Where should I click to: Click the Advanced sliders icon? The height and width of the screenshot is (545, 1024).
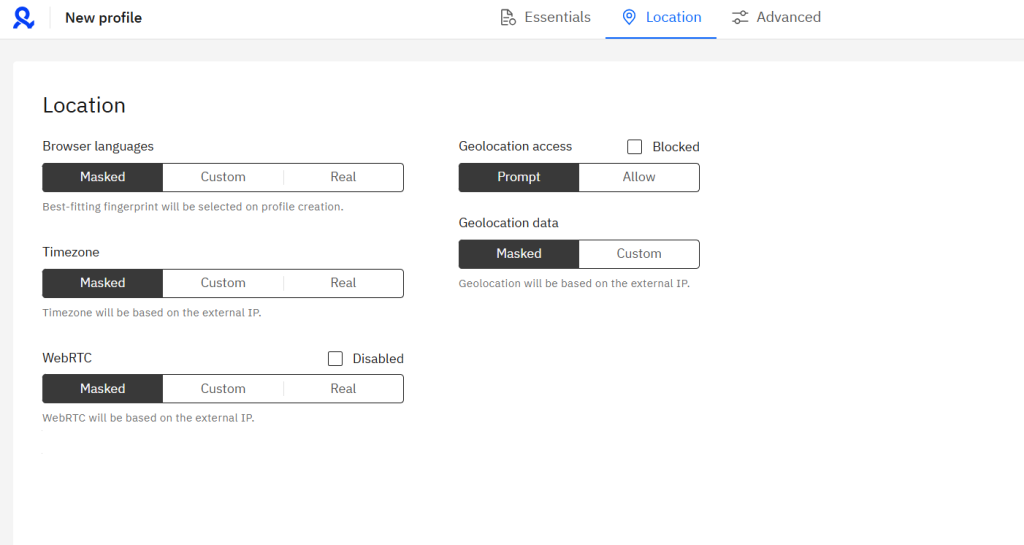pos(740,17)
